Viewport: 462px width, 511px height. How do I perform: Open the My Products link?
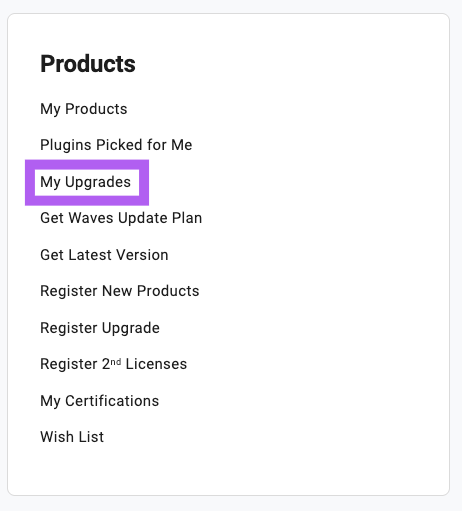pyautogui.click(x=84, y=109)
